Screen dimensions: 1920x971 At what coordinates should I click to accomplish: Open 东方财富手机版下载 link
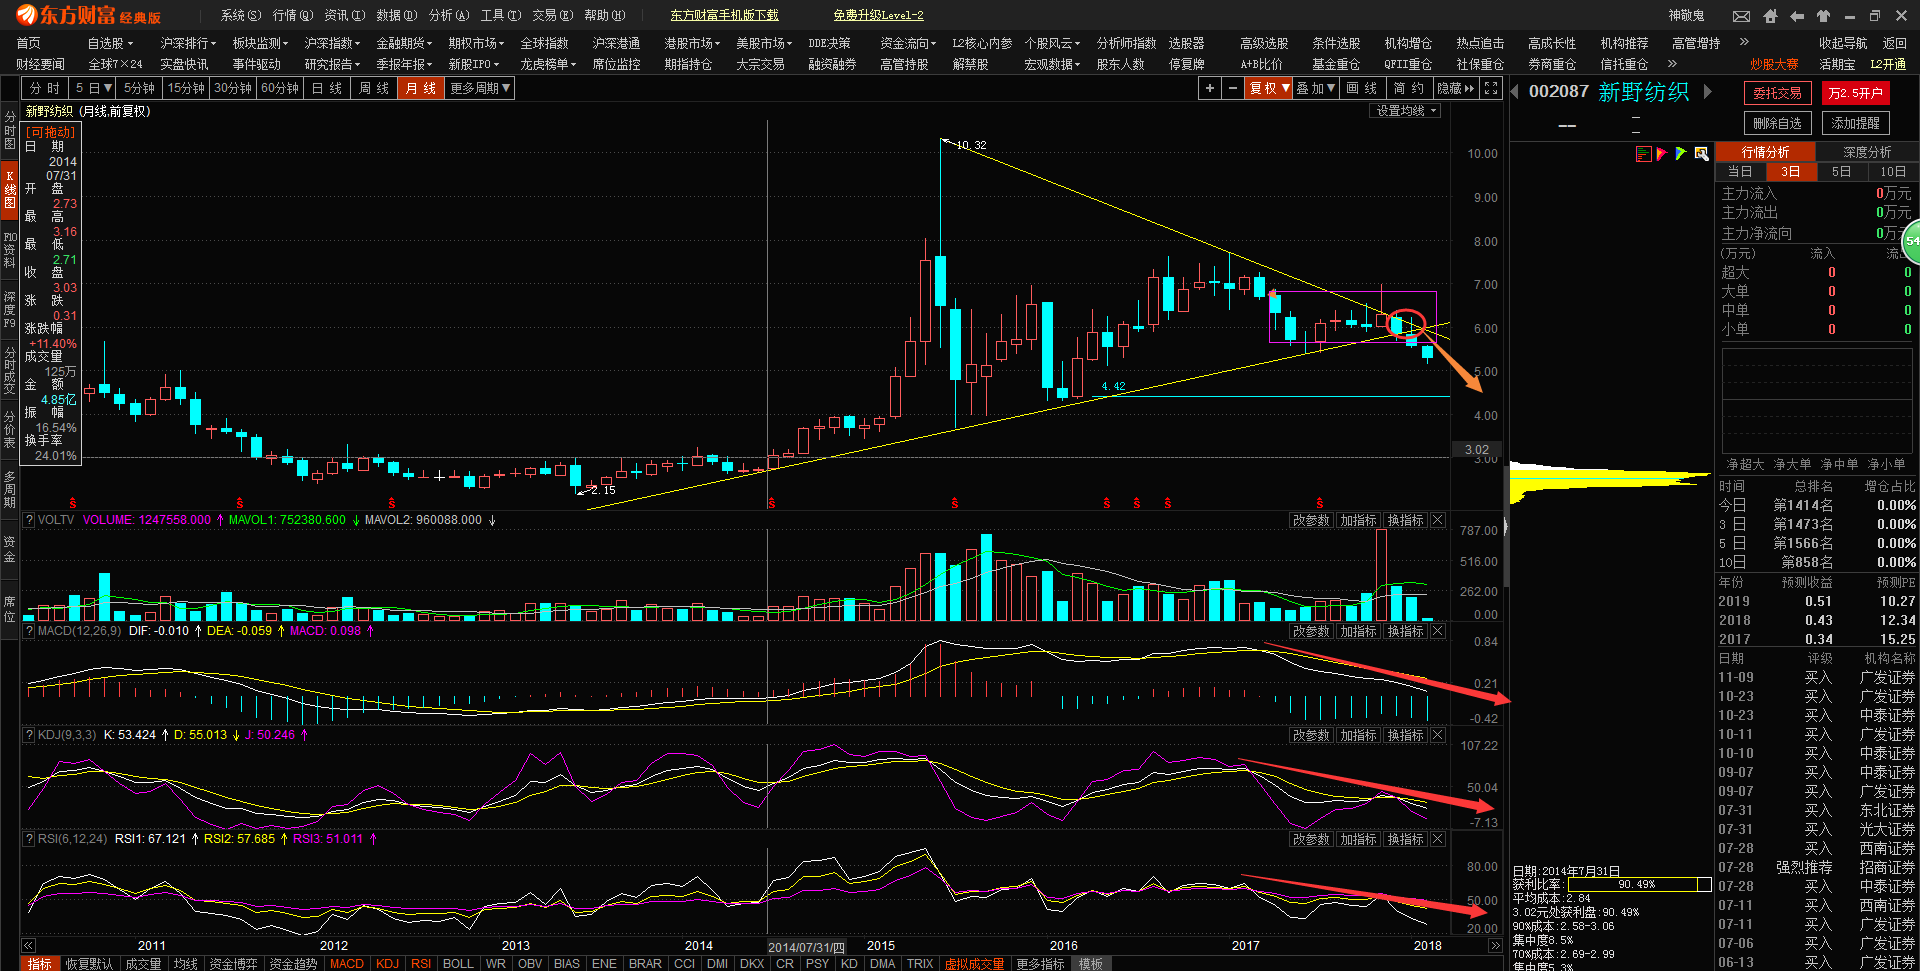click(724, 15)
